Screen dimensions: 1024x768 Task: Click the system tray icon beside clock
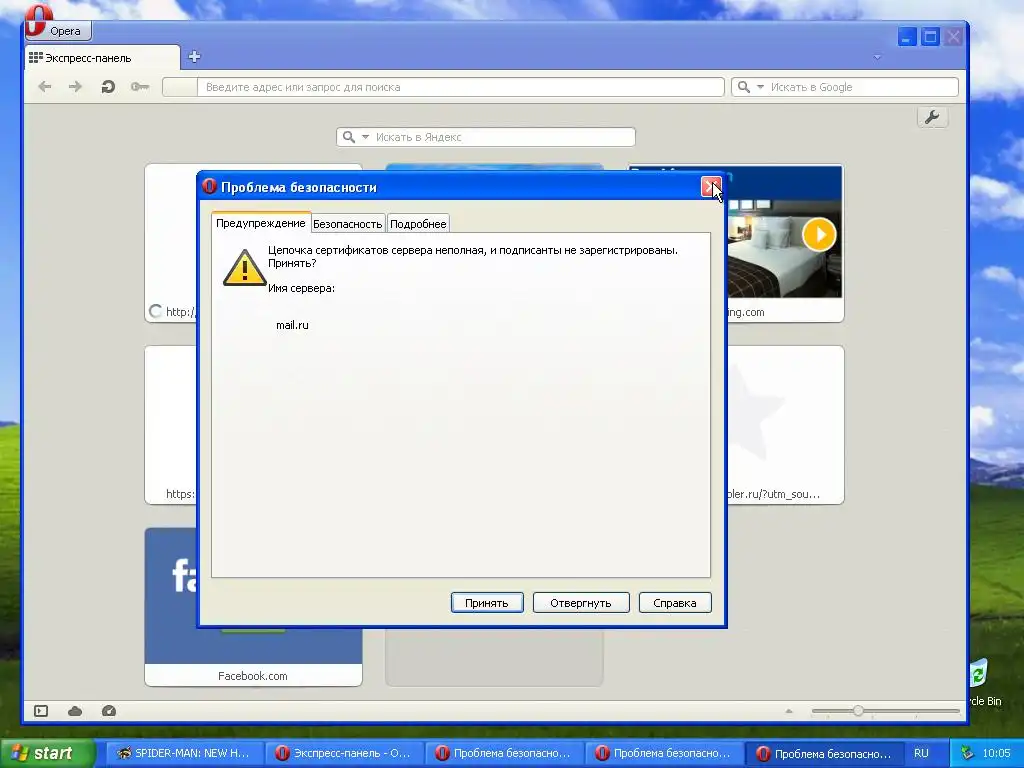click(967, 753)
